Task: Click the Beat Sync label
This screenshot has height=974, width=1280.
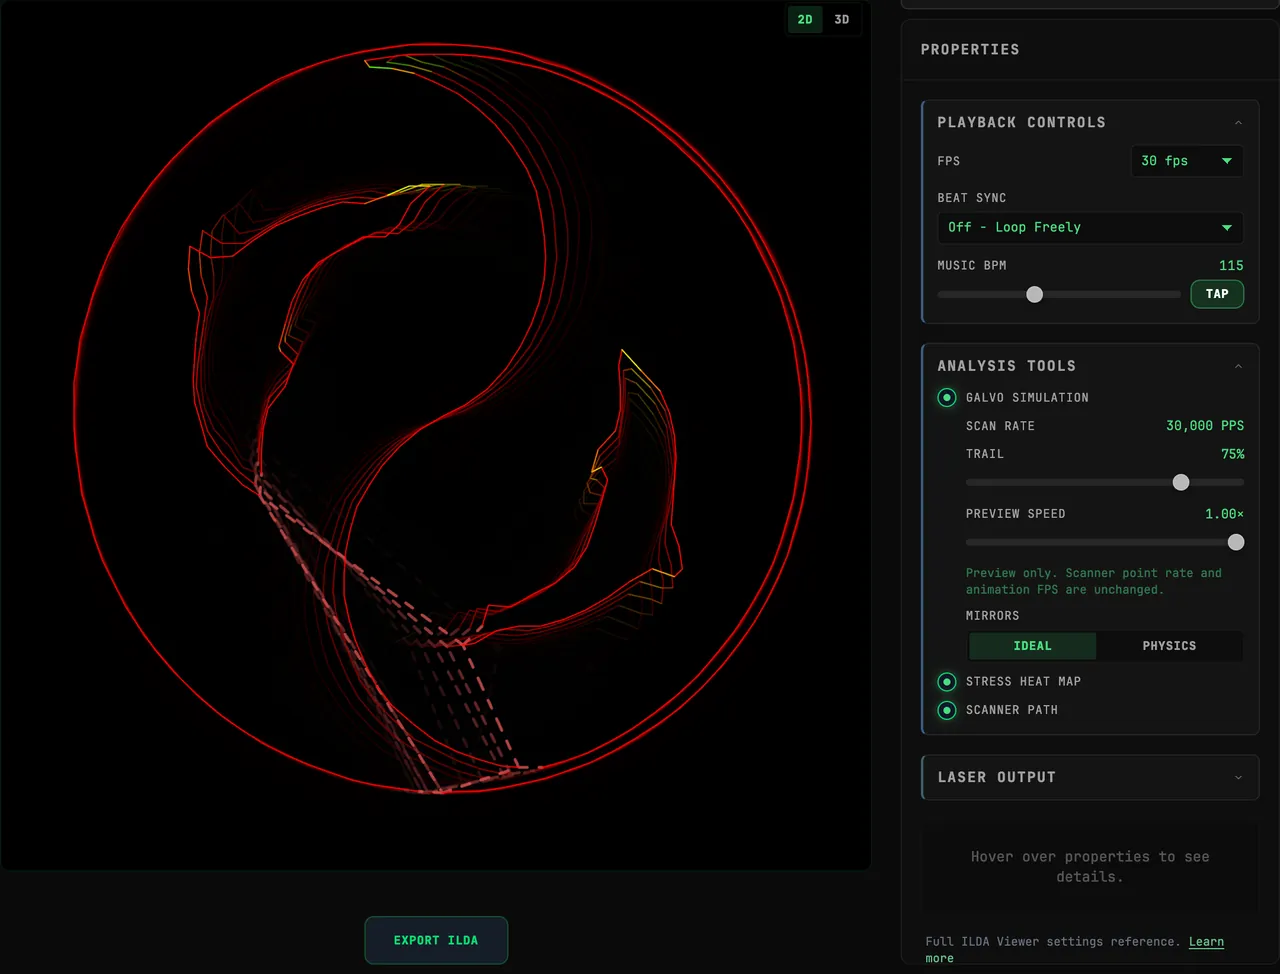Action: [971, 198]
